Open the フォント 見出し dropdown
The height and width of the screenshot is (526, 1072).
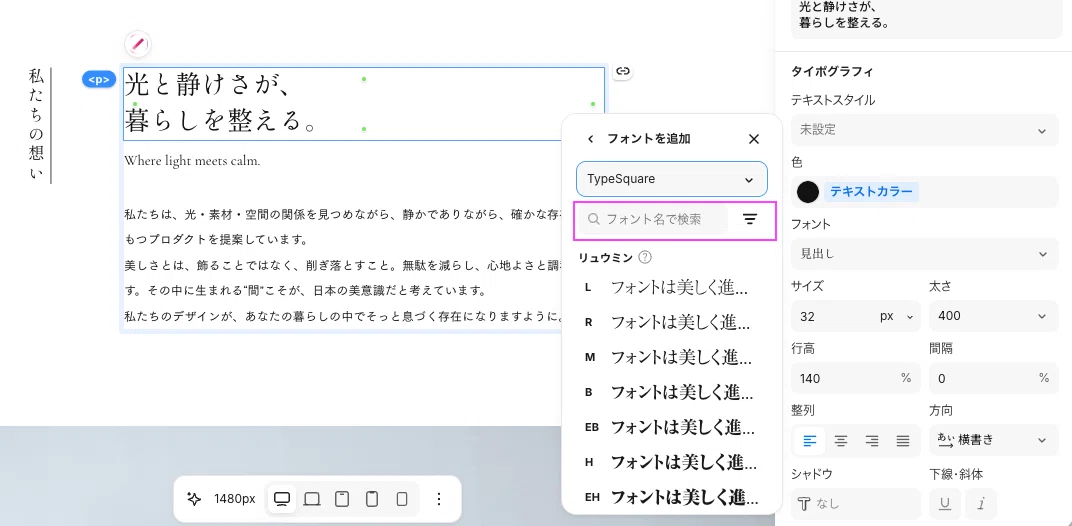coord(924,254)
